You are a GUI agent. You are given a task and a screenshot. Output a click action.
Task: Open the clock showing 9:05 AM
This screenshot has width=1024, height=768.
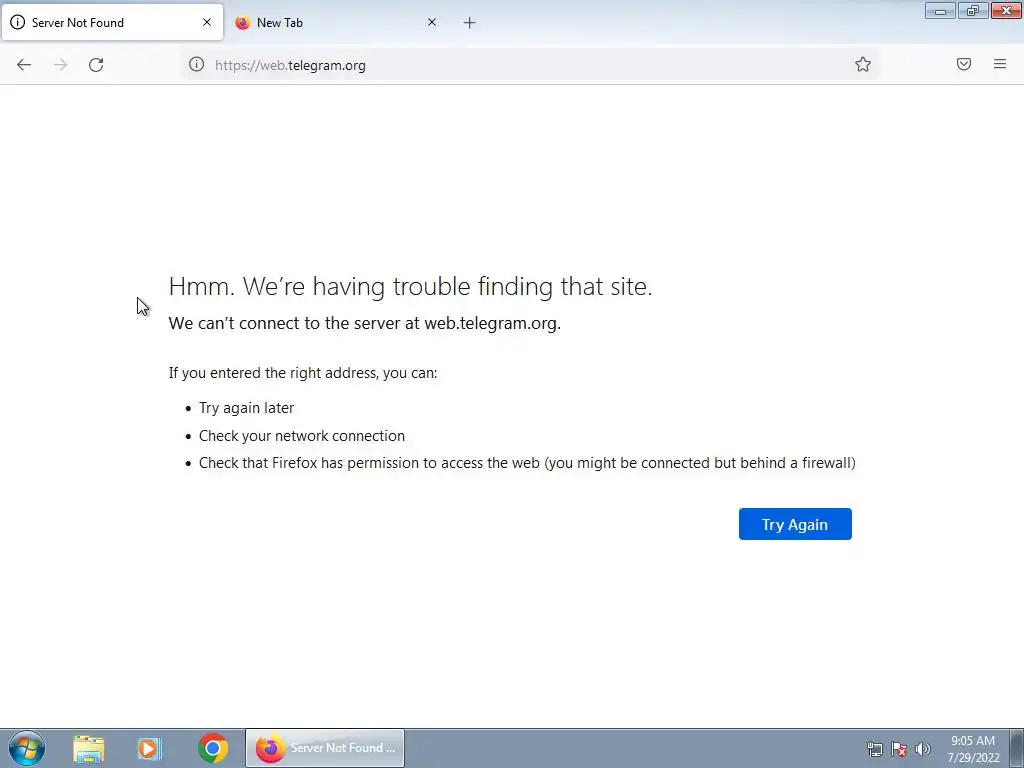(x=973, y=749)
